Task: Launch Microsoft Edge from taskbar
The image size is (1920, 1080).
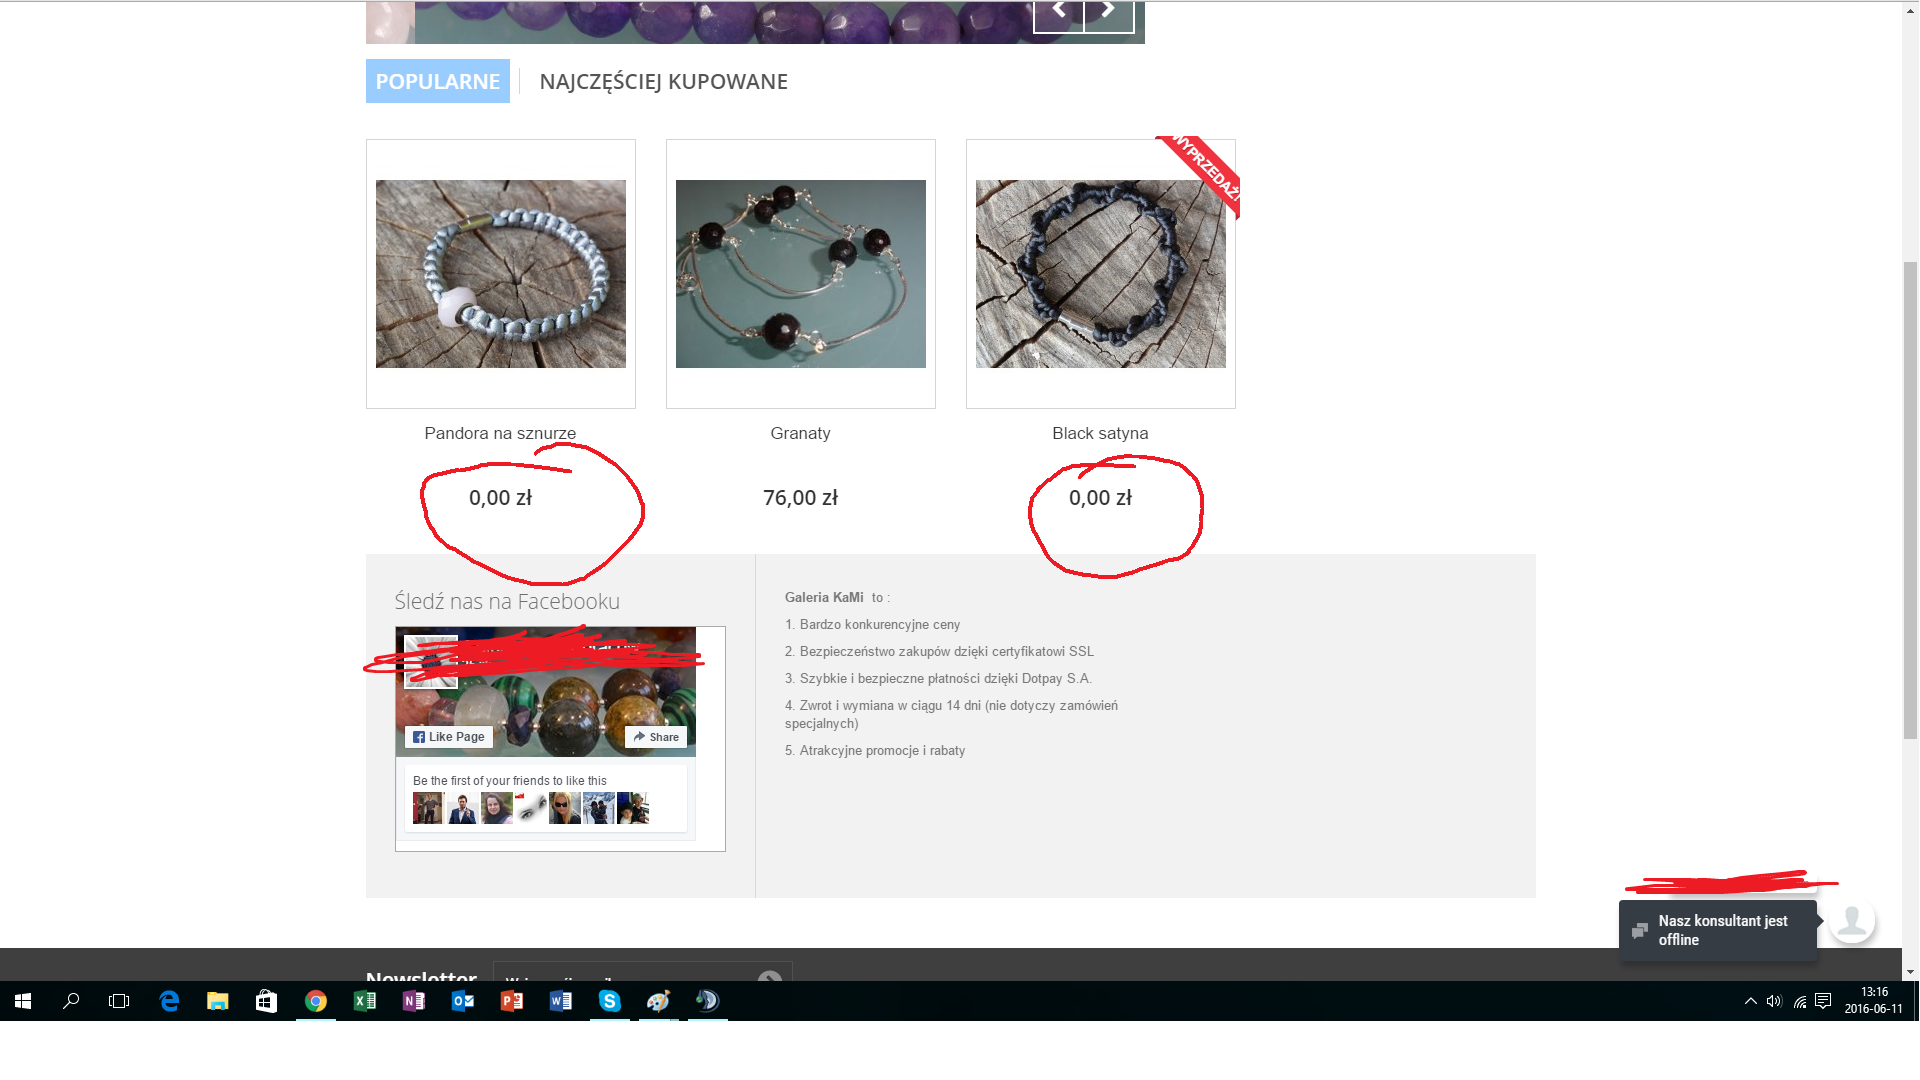Action: click(169, 1001)
